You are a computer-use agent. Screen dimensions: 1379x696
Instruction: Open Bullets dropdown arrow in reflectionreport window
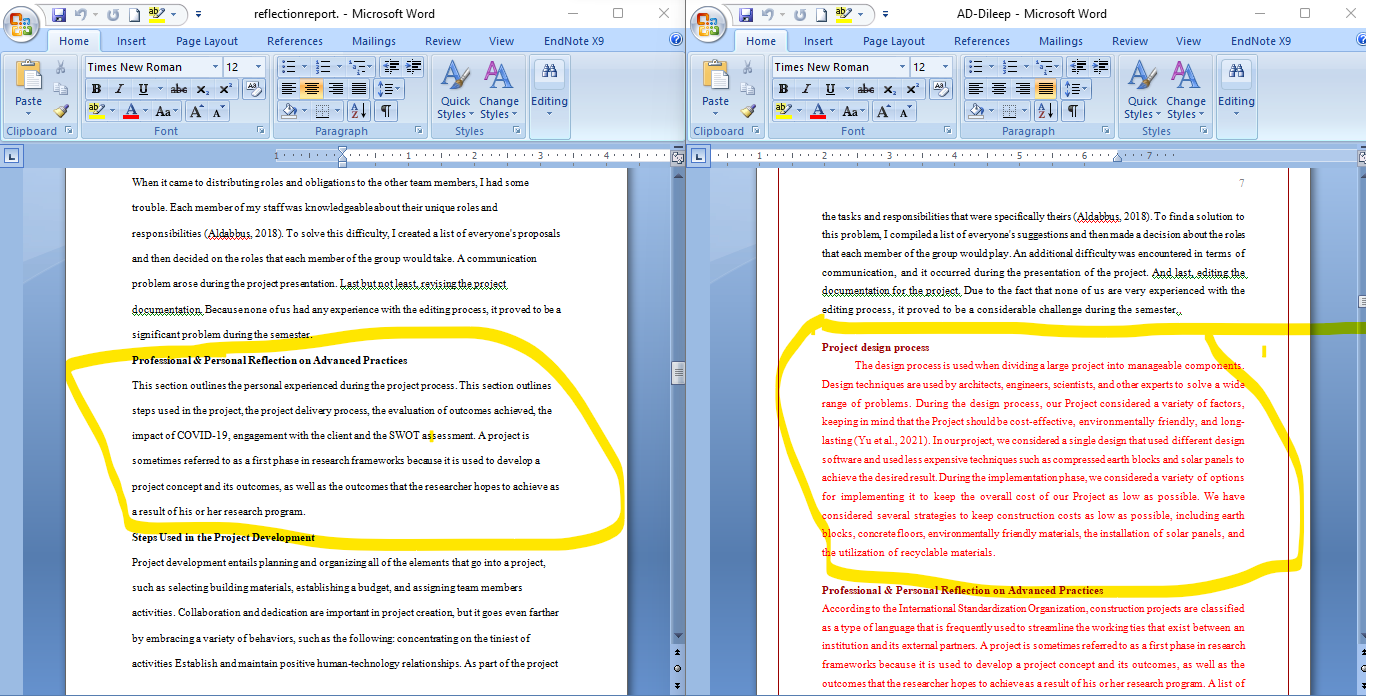(304, 67)
